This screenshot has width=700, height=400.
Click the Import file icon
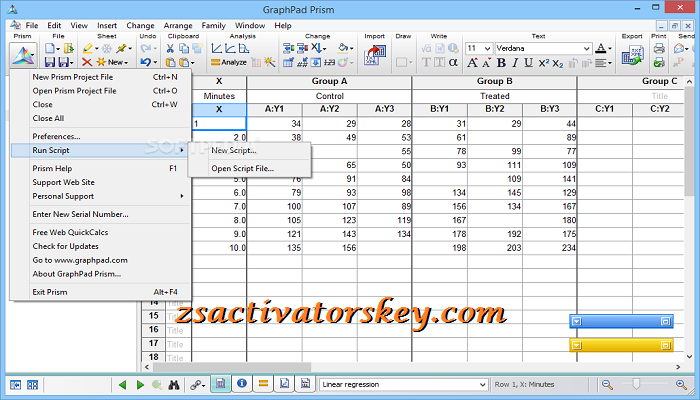[x=375, y=55]
